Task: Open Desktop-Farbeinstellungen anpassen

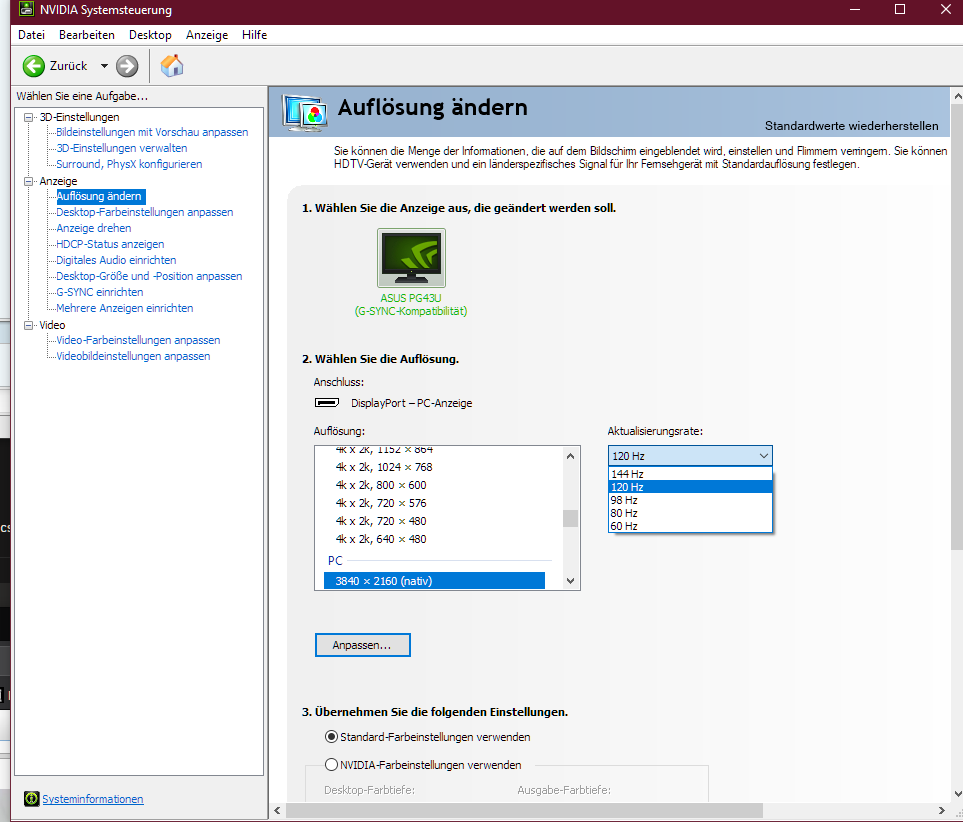Action: pos(145,212)
